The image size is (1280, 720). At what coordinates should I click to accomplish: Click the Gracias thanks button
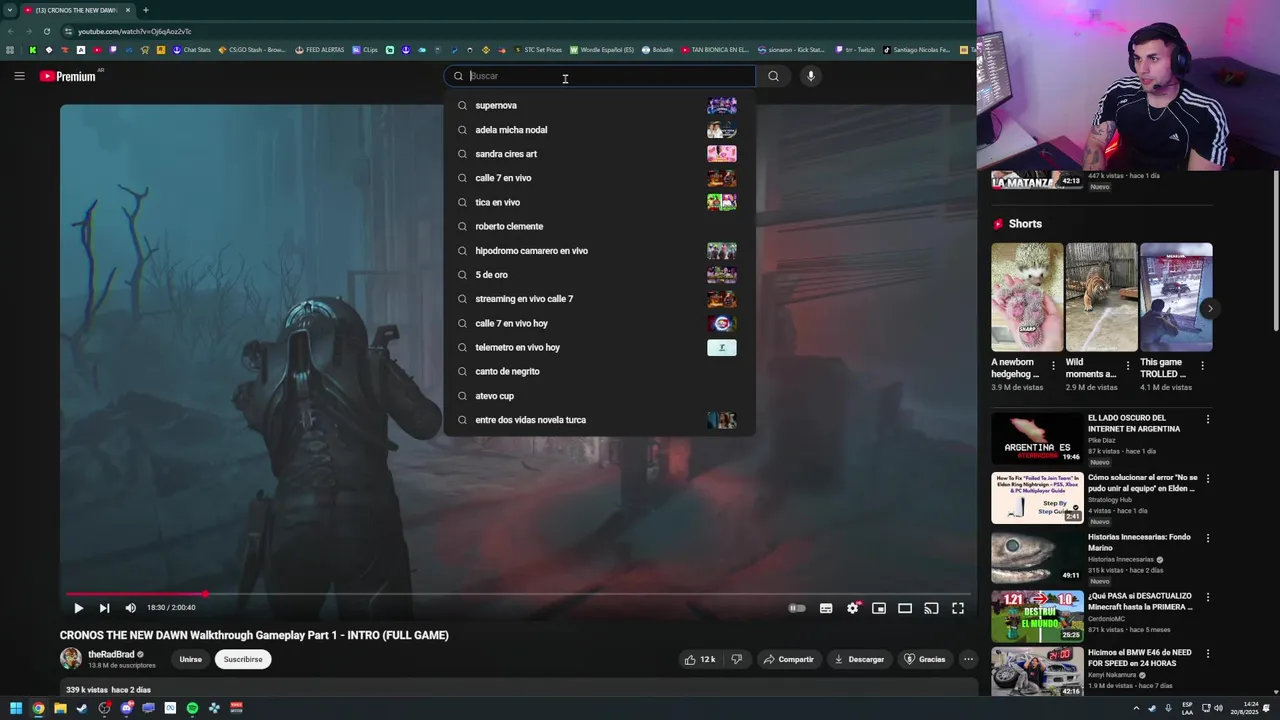924,659
